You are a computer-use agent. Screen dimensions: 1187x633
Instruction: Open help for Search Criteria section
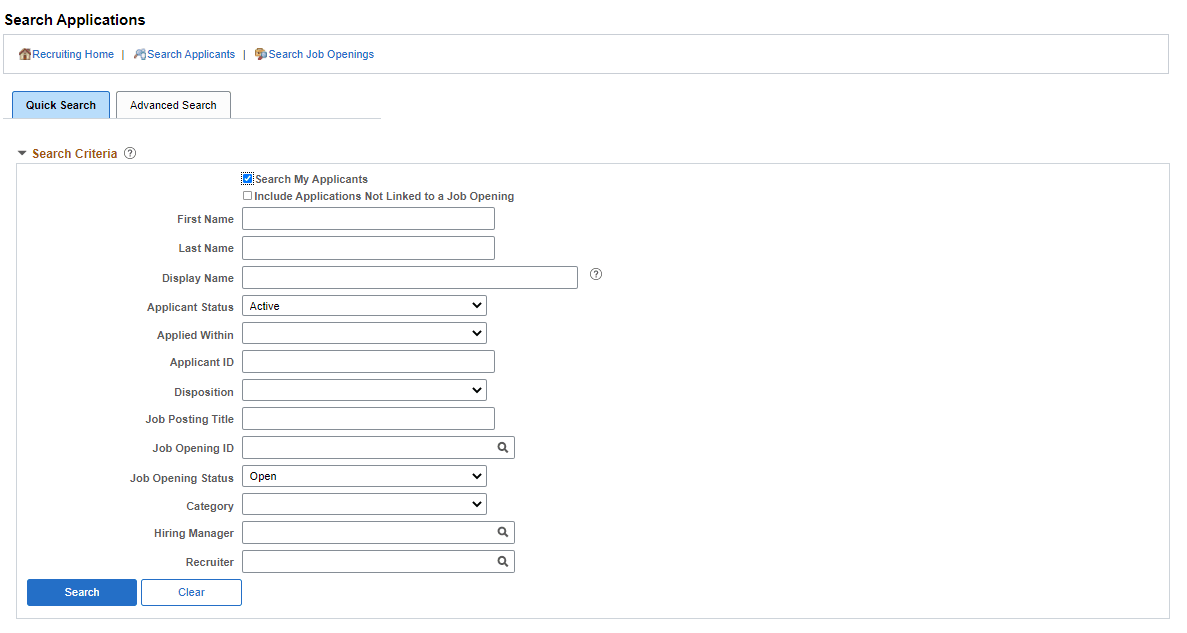[x=130, y=154]
